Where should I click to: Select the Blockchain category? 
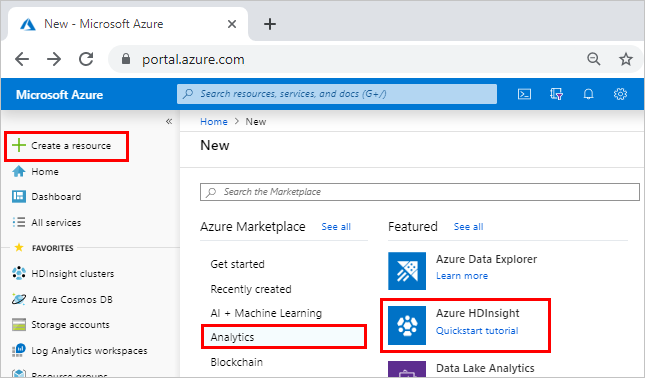[x=237, y=362]
